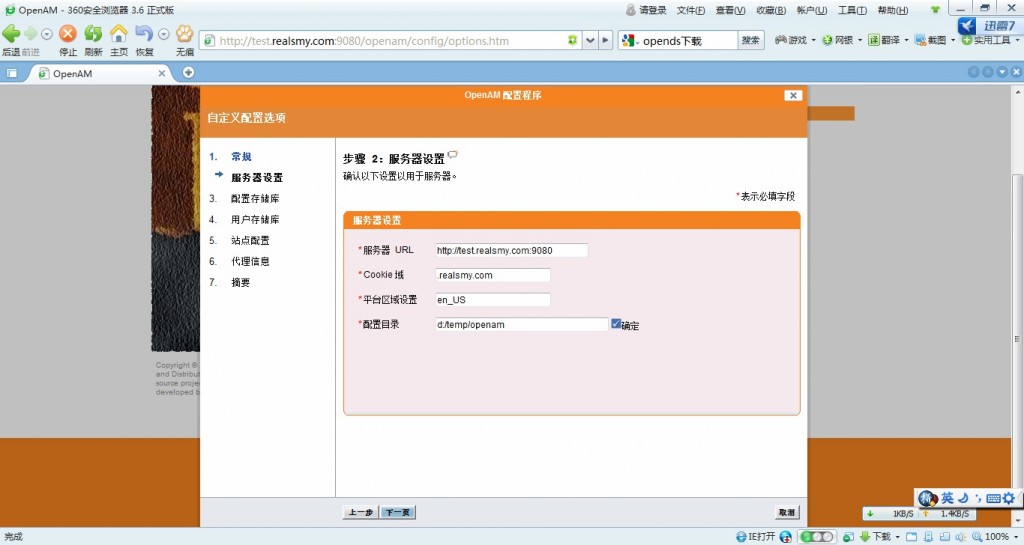Click the 服务器 URL input field
This screenshot has width=1024, height=545.
[x=511, y=250]
